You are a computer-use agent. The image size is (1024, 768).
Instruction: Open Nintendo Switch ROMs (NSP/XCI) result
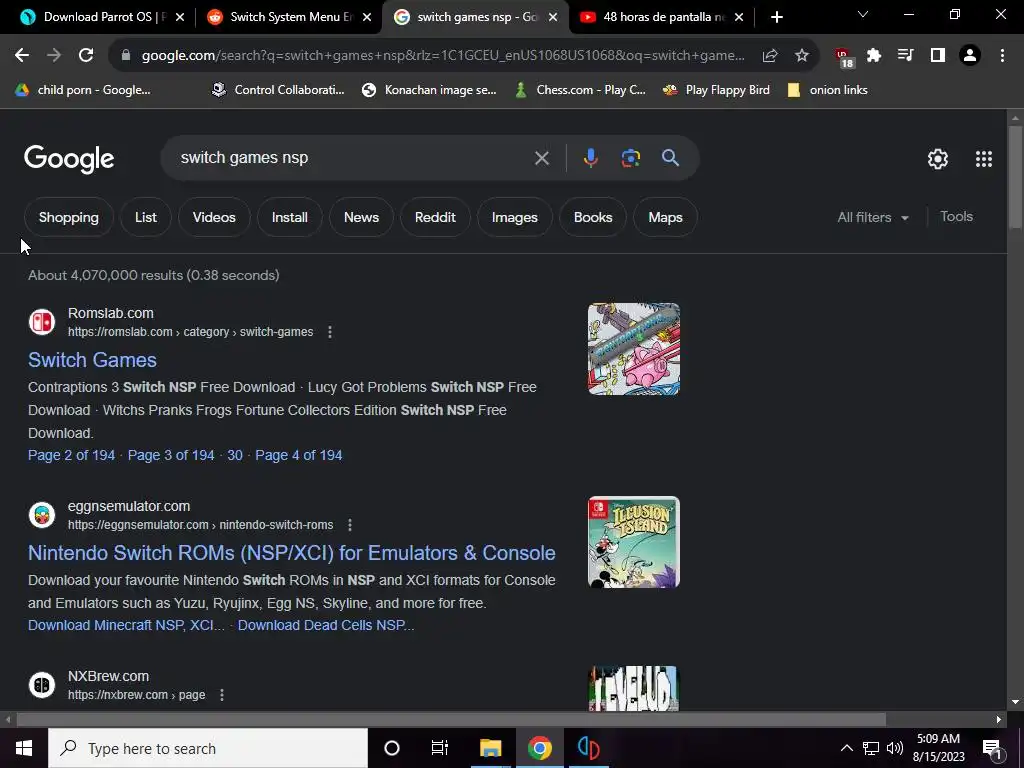(292, 553)
